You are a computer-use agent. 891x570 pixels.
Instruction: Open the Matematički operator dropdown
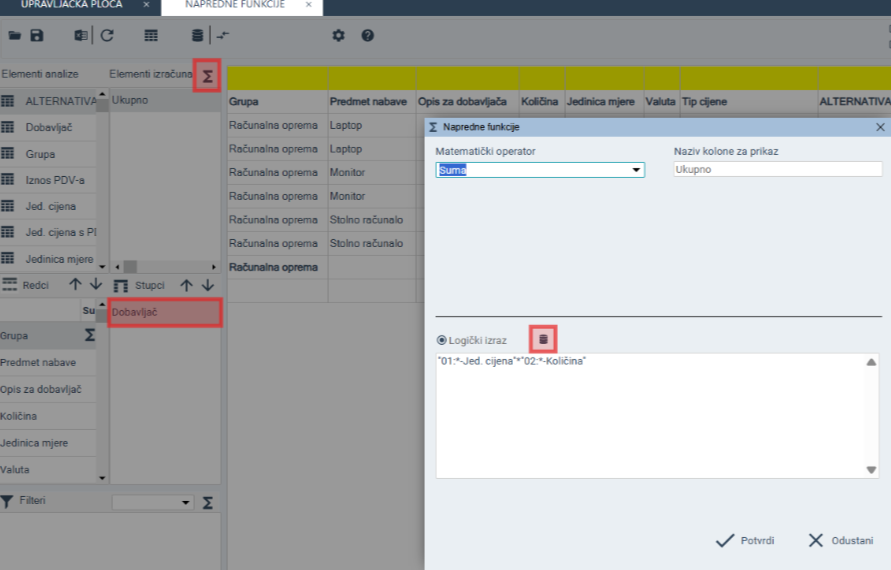[x=636, y=170]
